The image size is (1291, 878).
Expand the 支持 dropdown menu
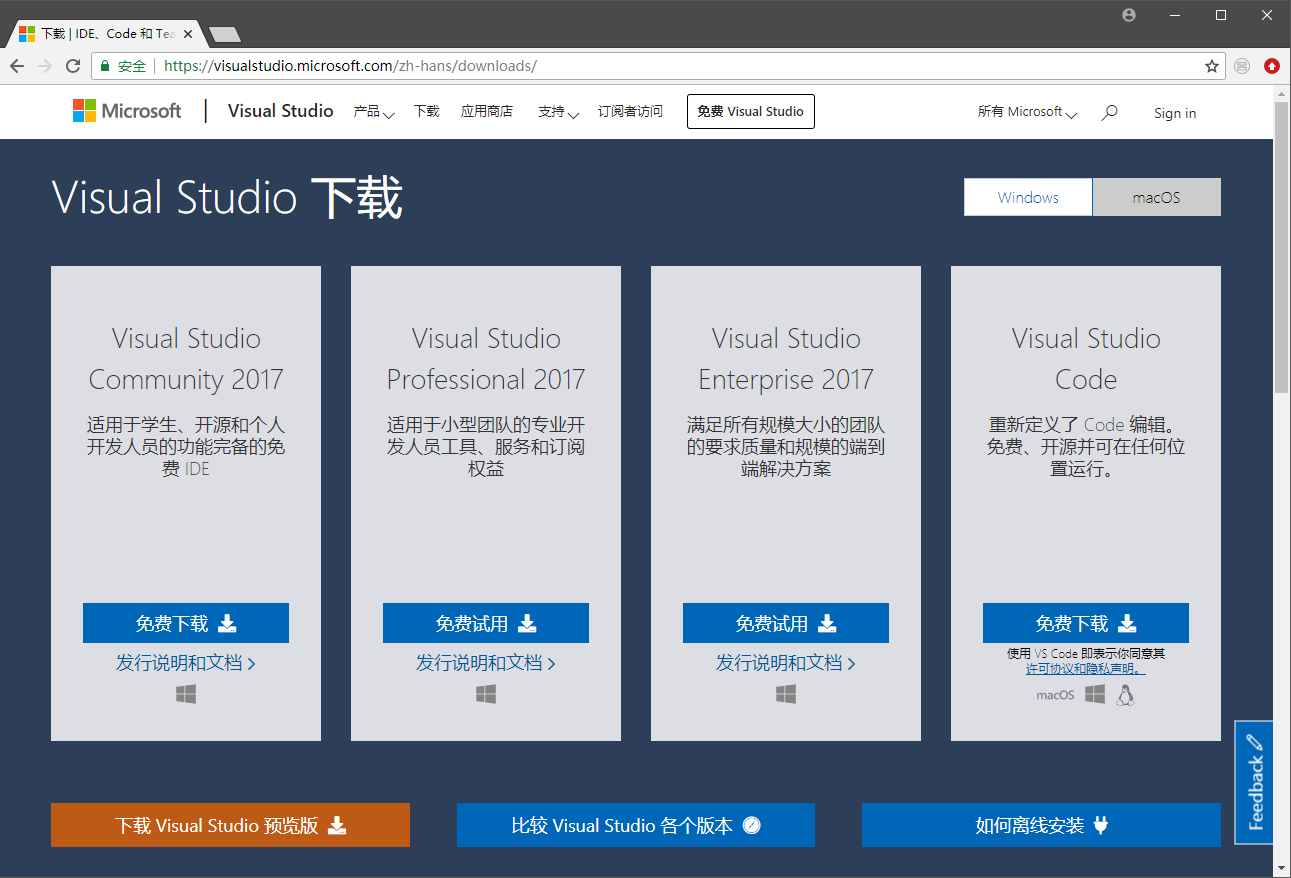click(558, 112)
